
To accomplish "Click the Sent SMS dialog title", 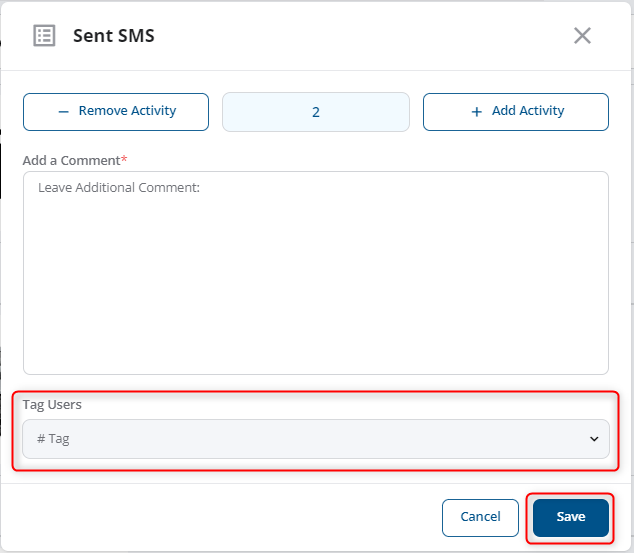I will click(114, 36).
